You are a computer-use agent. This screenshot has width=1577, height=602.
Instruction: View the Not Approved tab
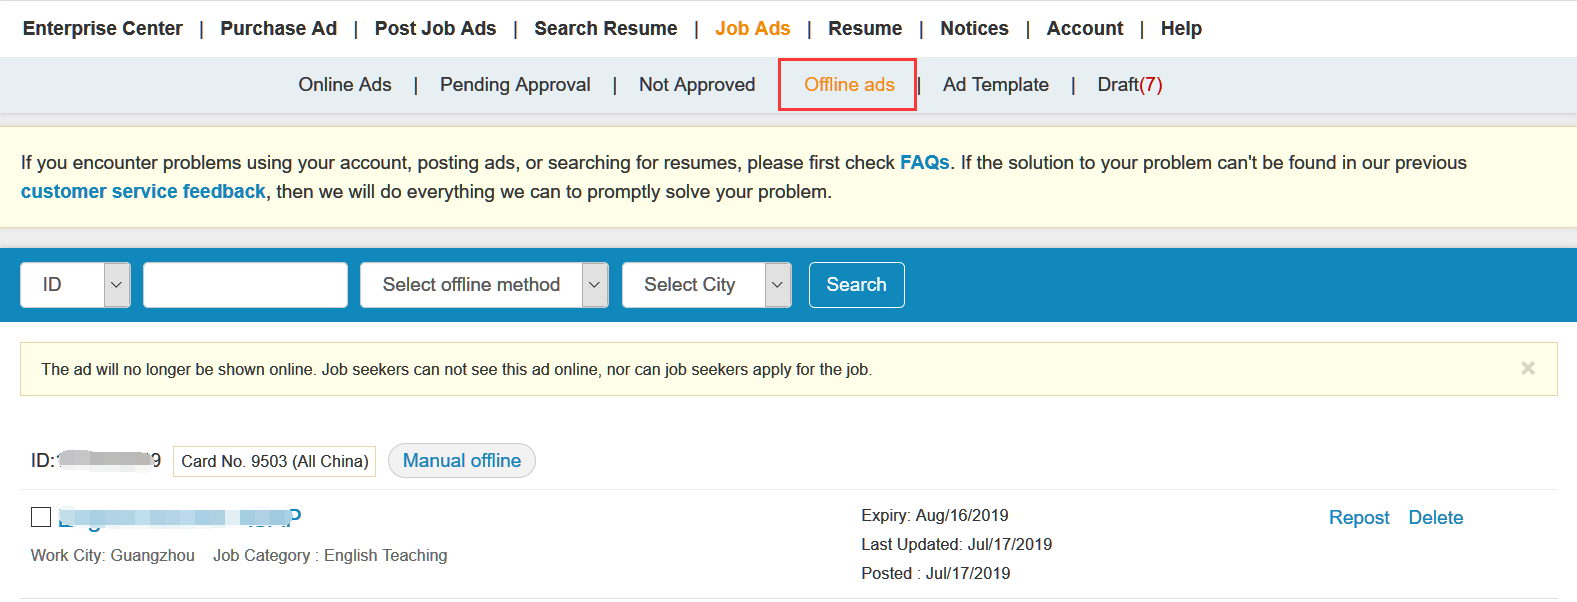(697, 84)
